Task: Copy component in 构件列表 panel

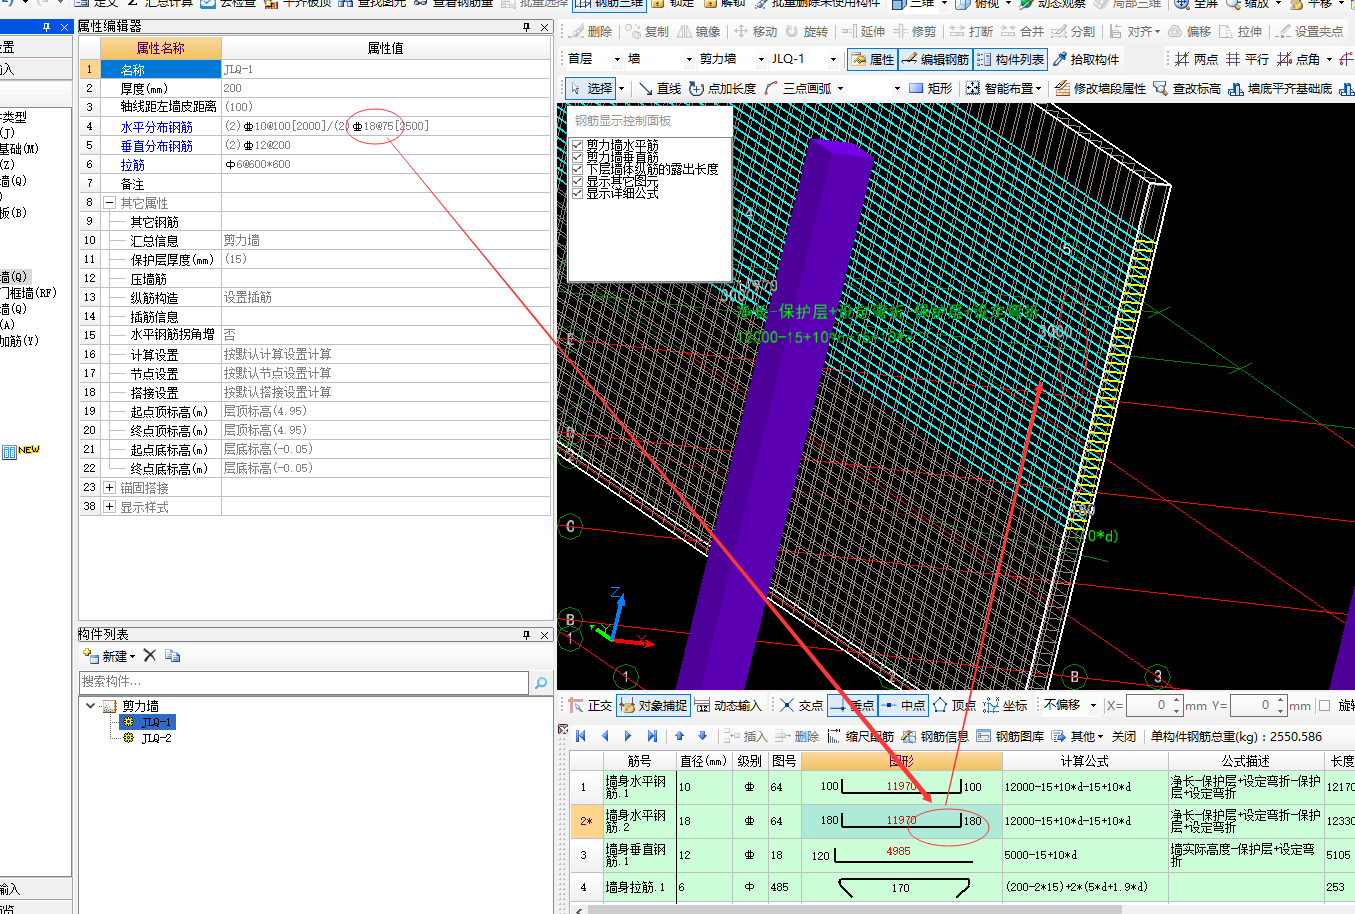Action: coord(173,656)
